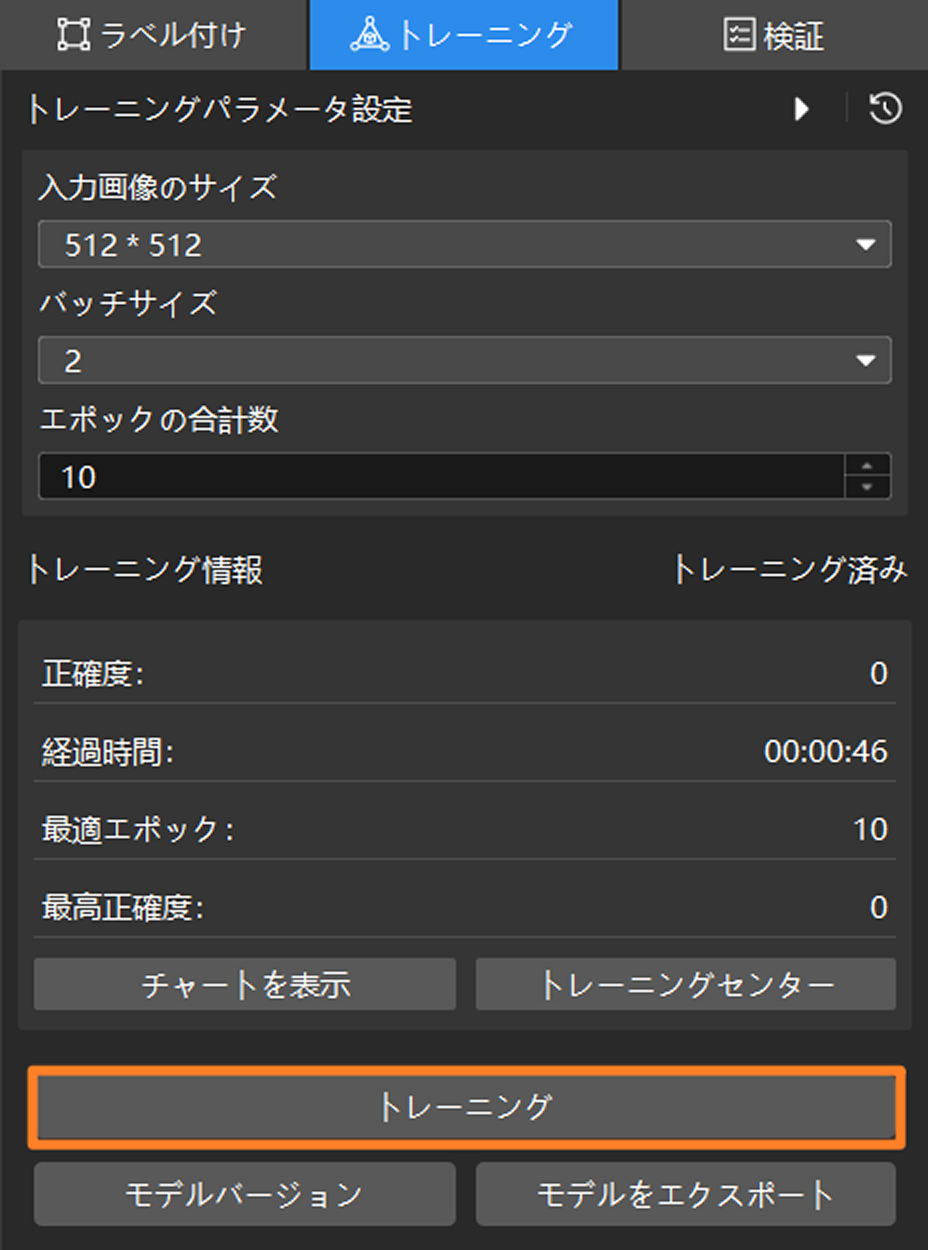
Task: Switch to the 検証 tab
Action: point(774,35)
